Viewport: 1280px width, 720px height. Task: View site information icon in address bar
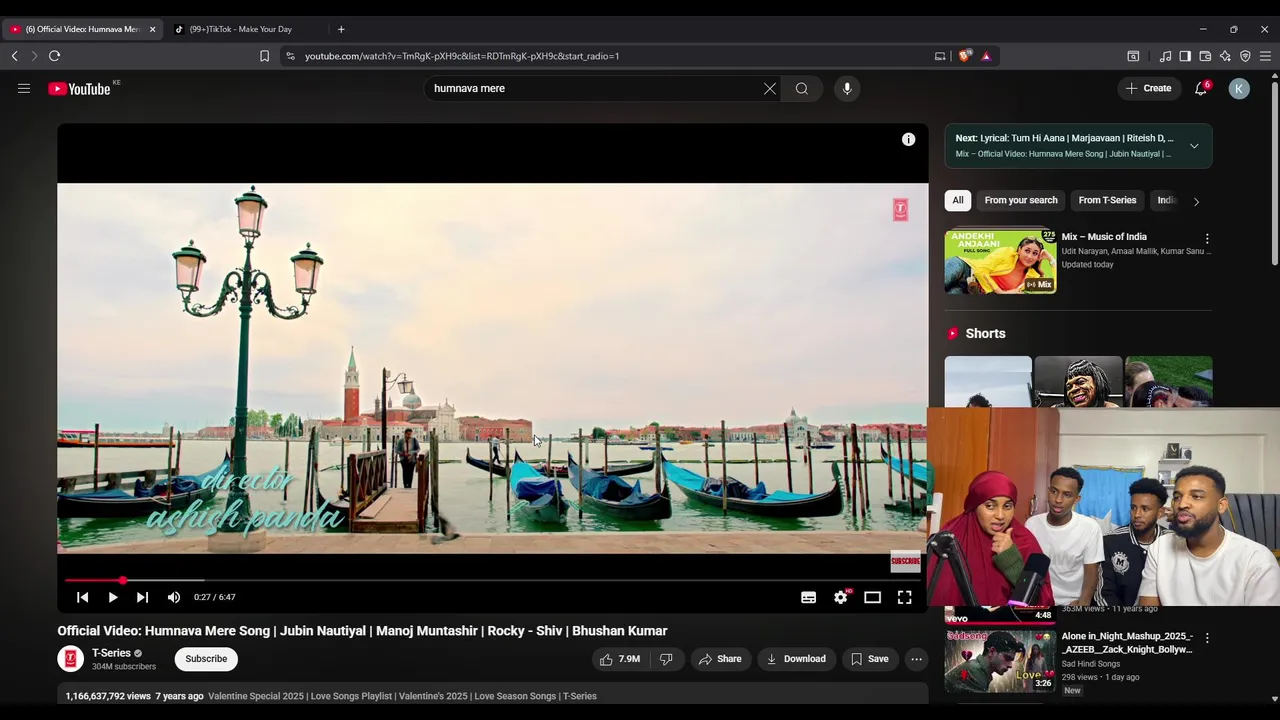tap(290, 56)
